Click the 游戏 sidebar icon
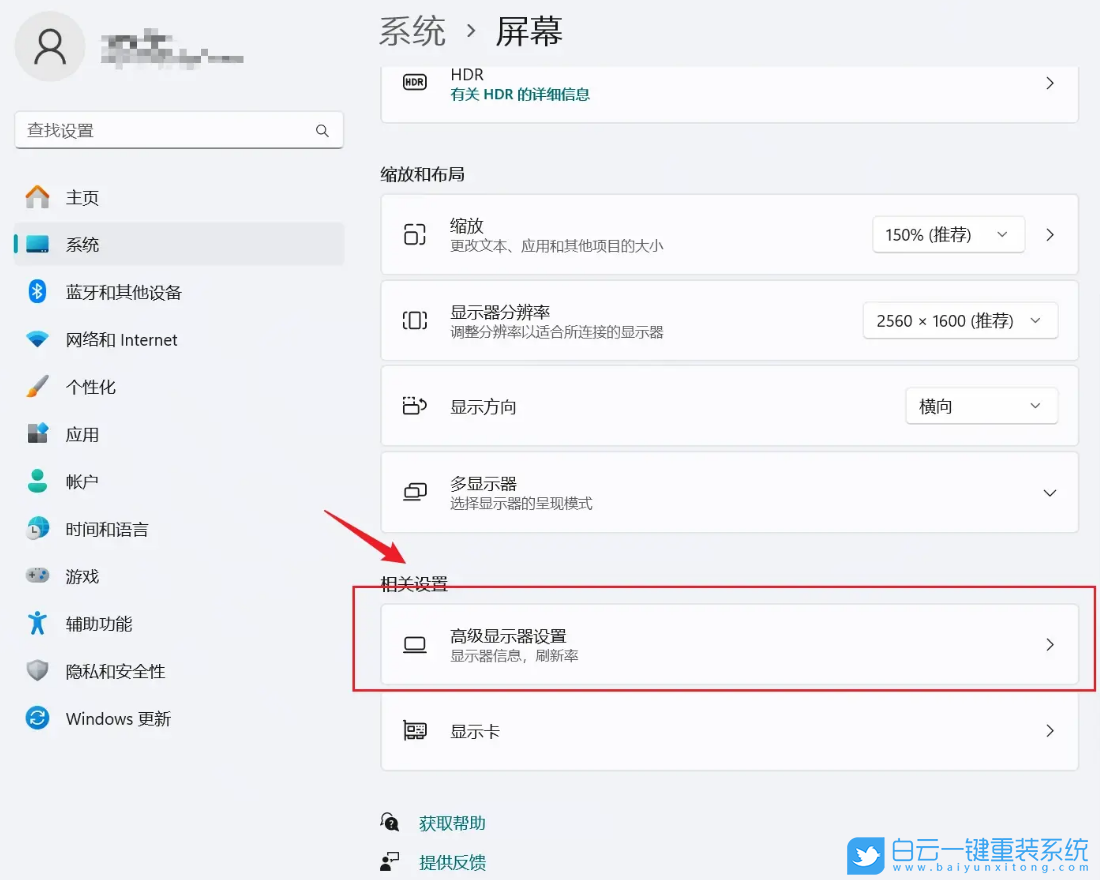 click(36, 576)
